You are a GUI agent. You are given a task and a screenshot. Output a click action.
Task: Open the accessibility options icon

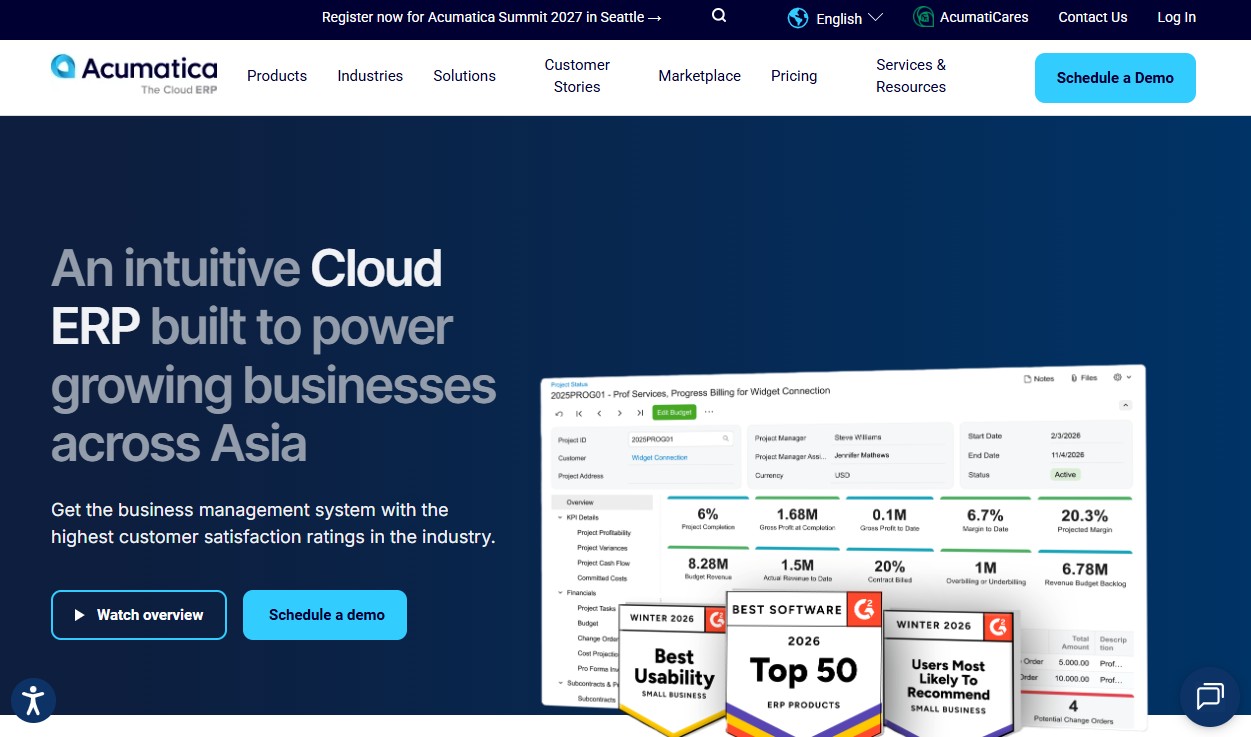click(x=33, y=699)
